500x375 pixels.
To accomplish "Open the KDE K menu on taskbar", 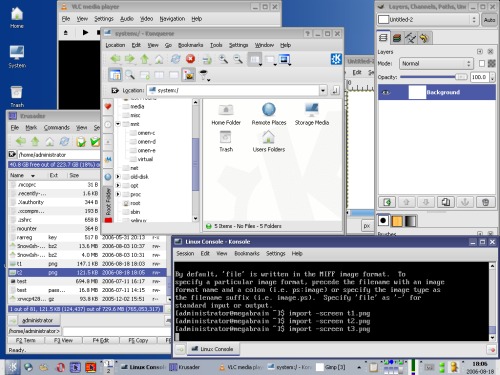I will tap(12, 367).
